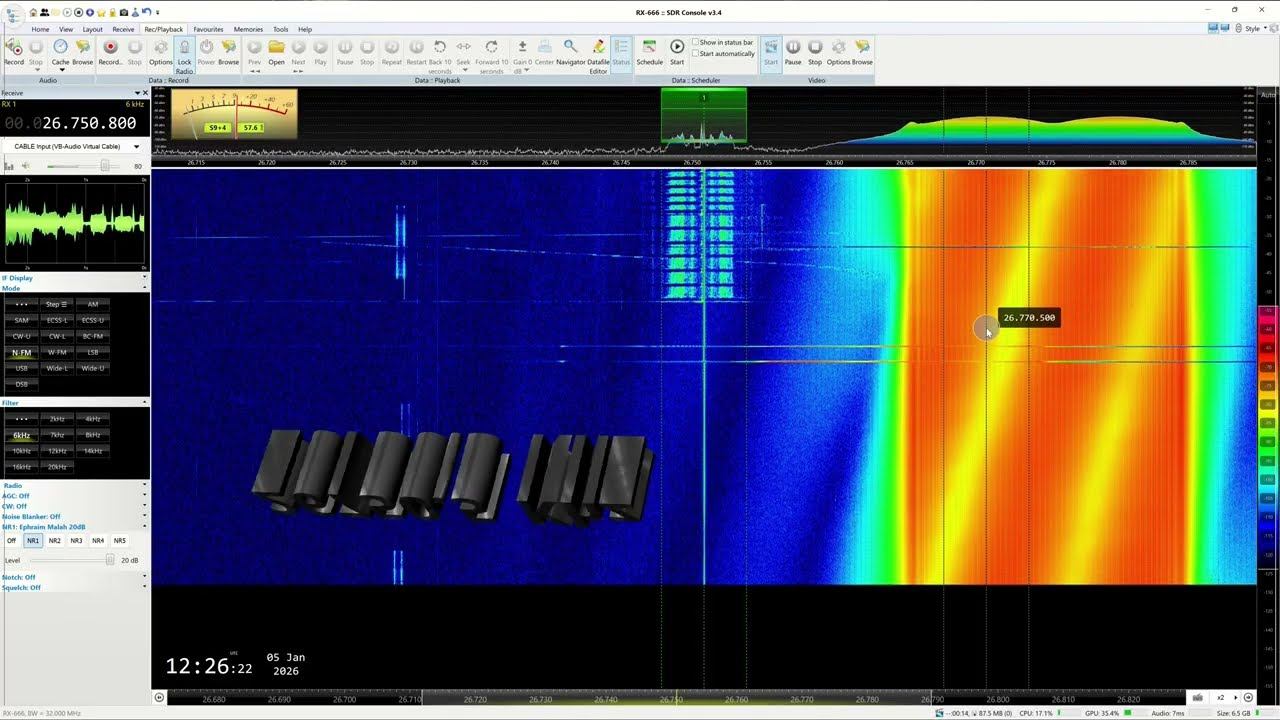Select the W-FM demodulation mode
1280x720 pixels.
click(57, 352)
